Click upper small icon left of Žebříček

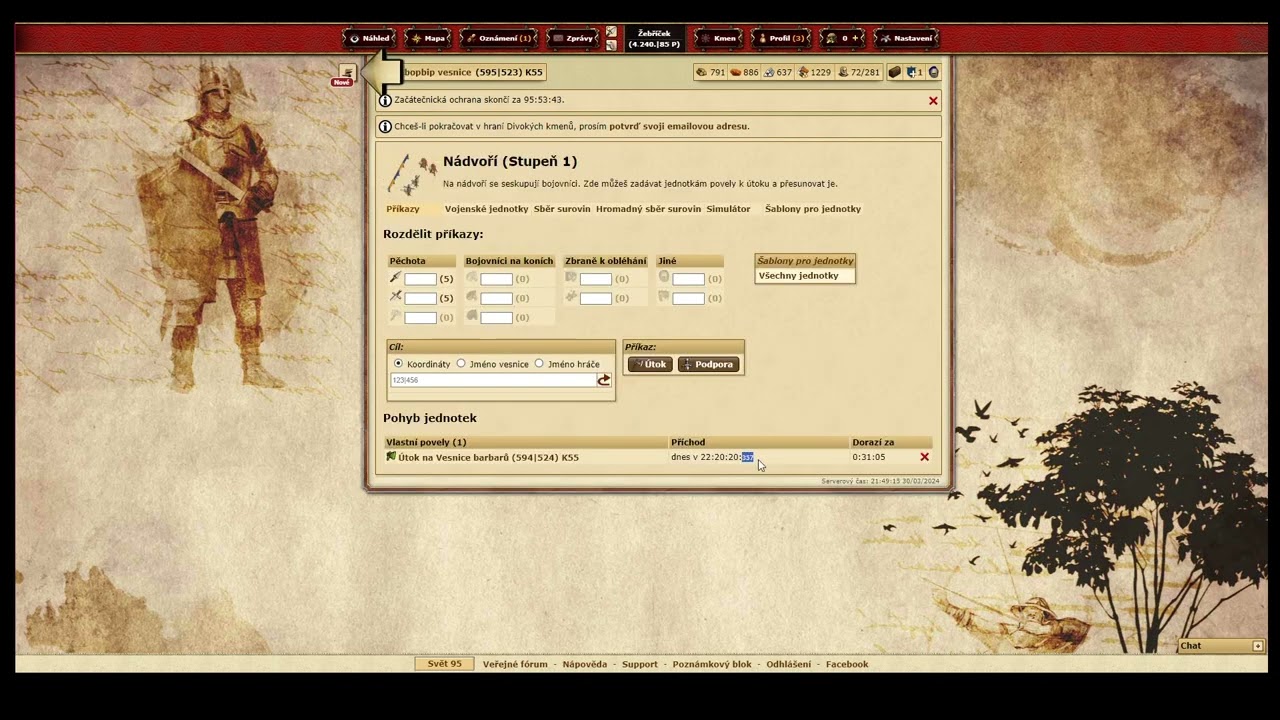click(611, 32)
